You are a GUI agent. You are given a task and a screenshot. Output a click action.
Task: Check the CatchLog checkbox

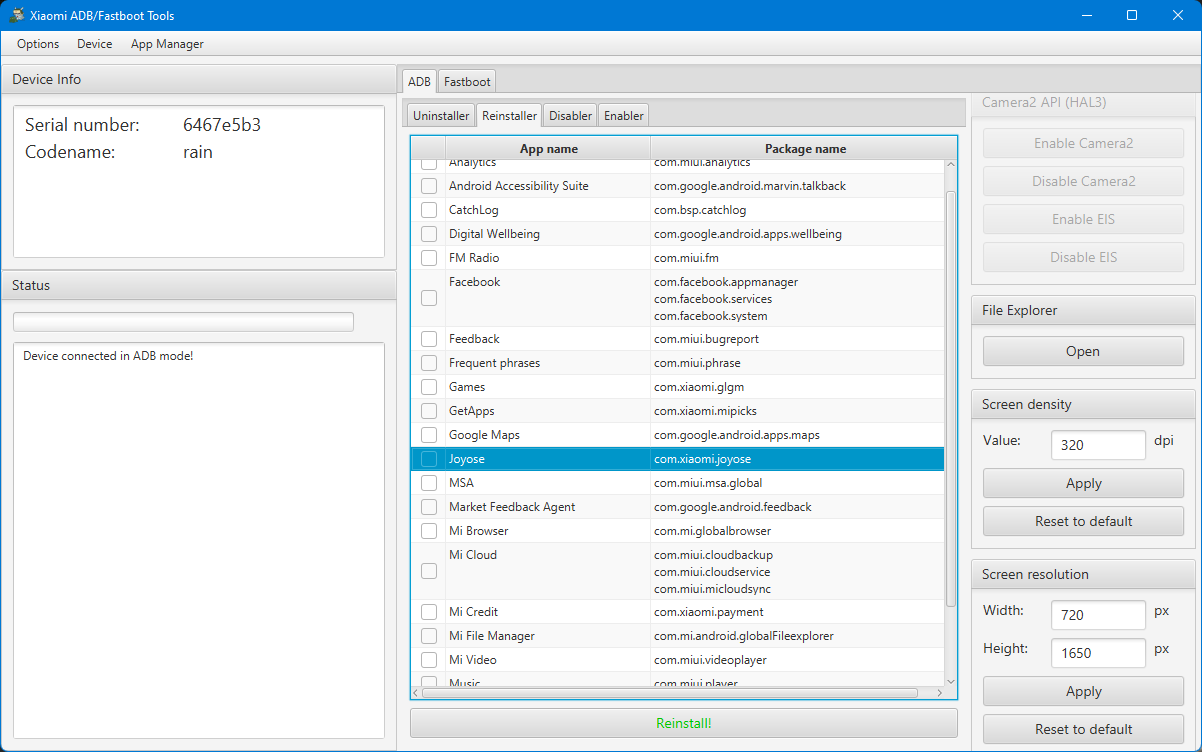pyautogui.click(x=429, y=210)
